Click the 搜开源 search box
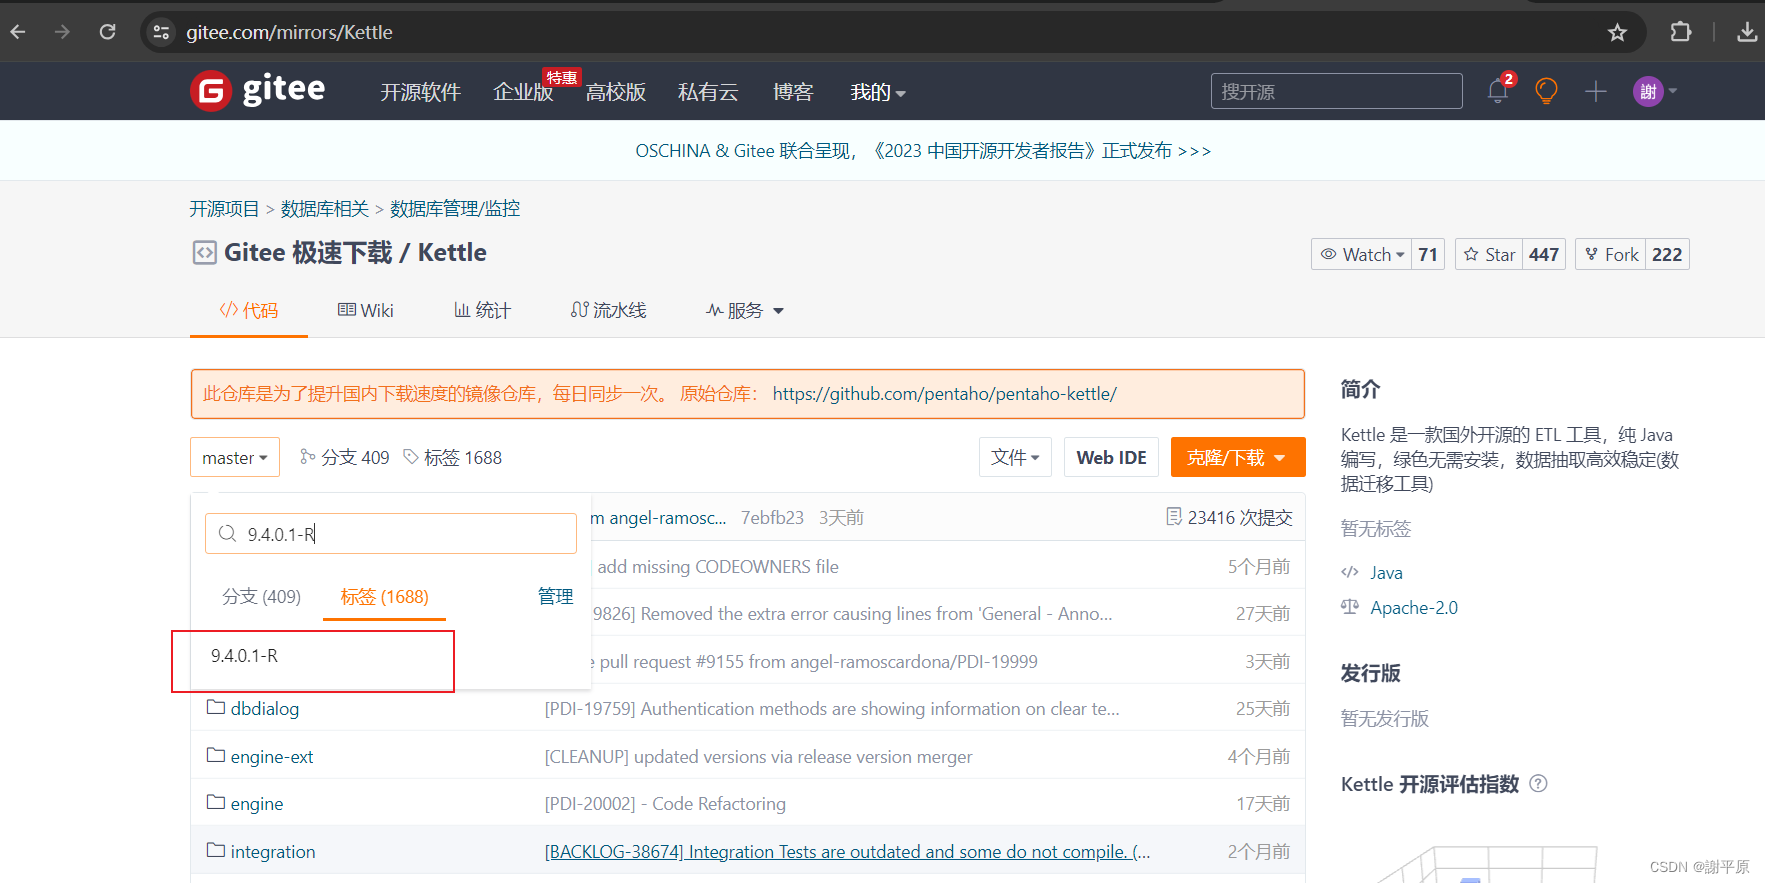Image resolution: width=1765 pixels, height=883 pixels. (1336, 91)
